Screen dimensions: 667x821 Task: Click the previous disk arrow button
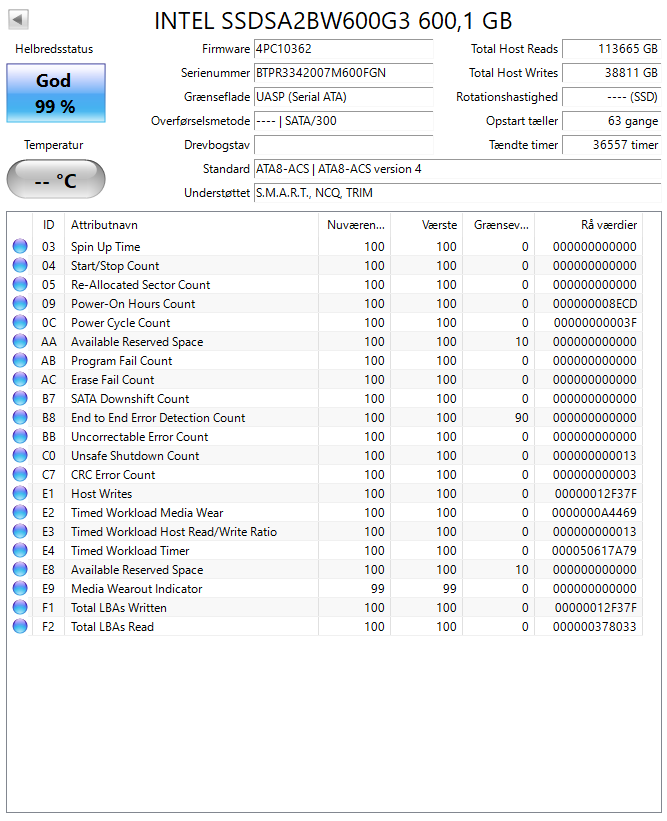pyautogui.click(x=18, y=19)
